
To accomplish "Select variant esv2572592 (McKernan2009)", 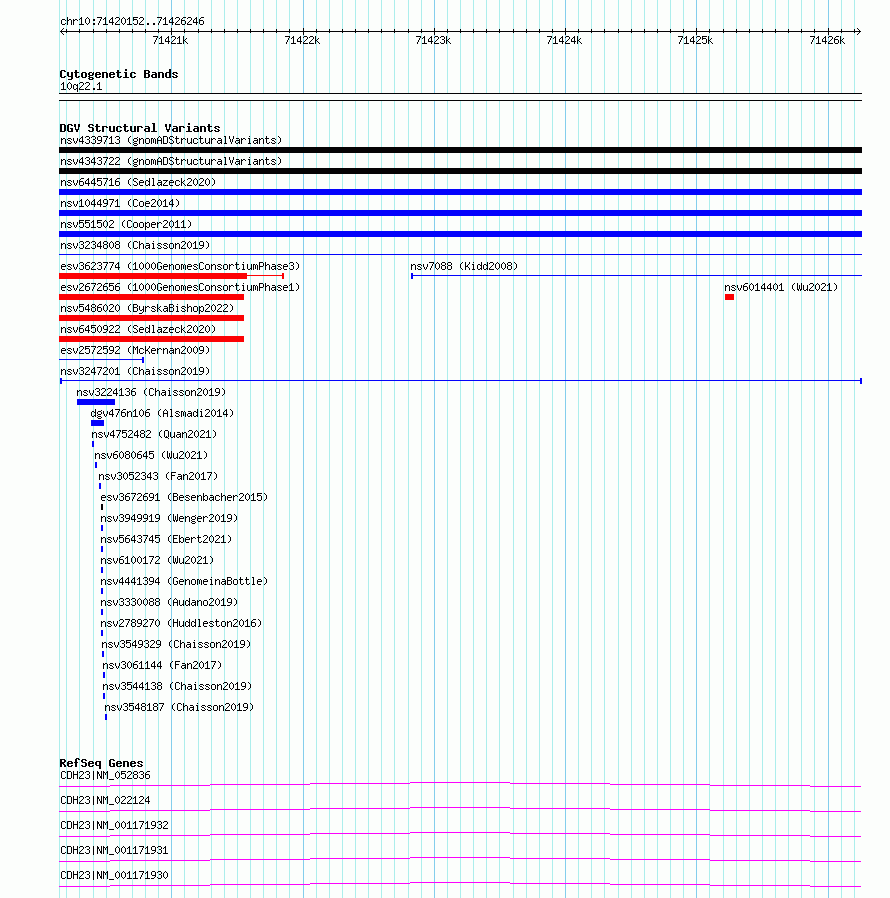I will point(135,350).
